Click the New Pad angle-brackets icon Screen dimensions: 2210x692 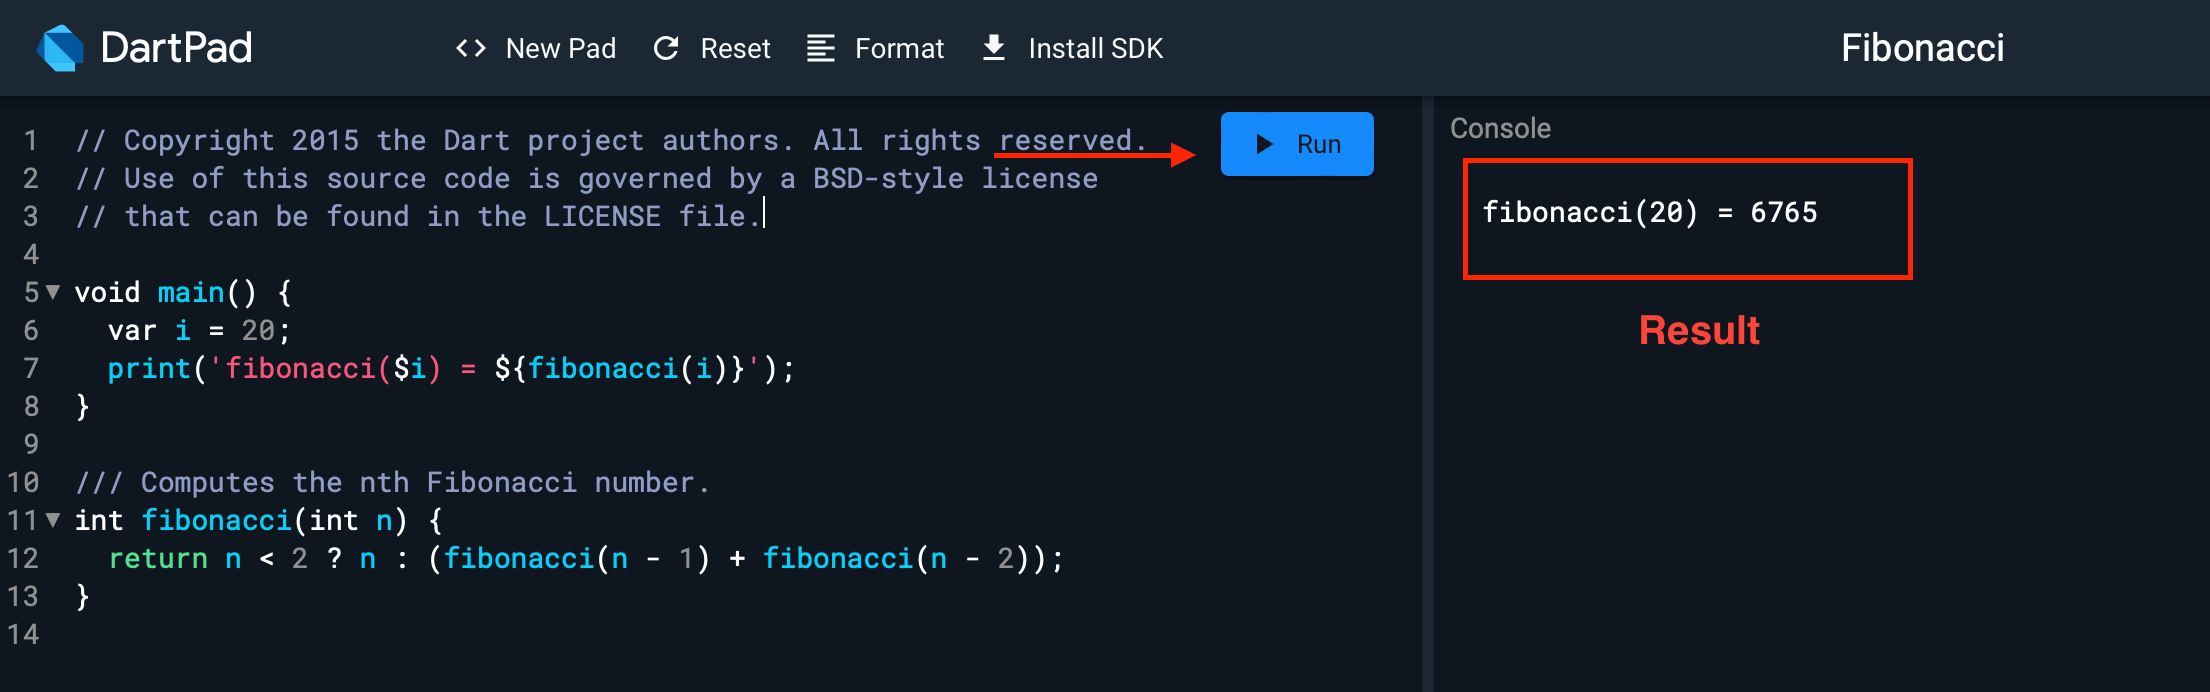pos(471,48)
